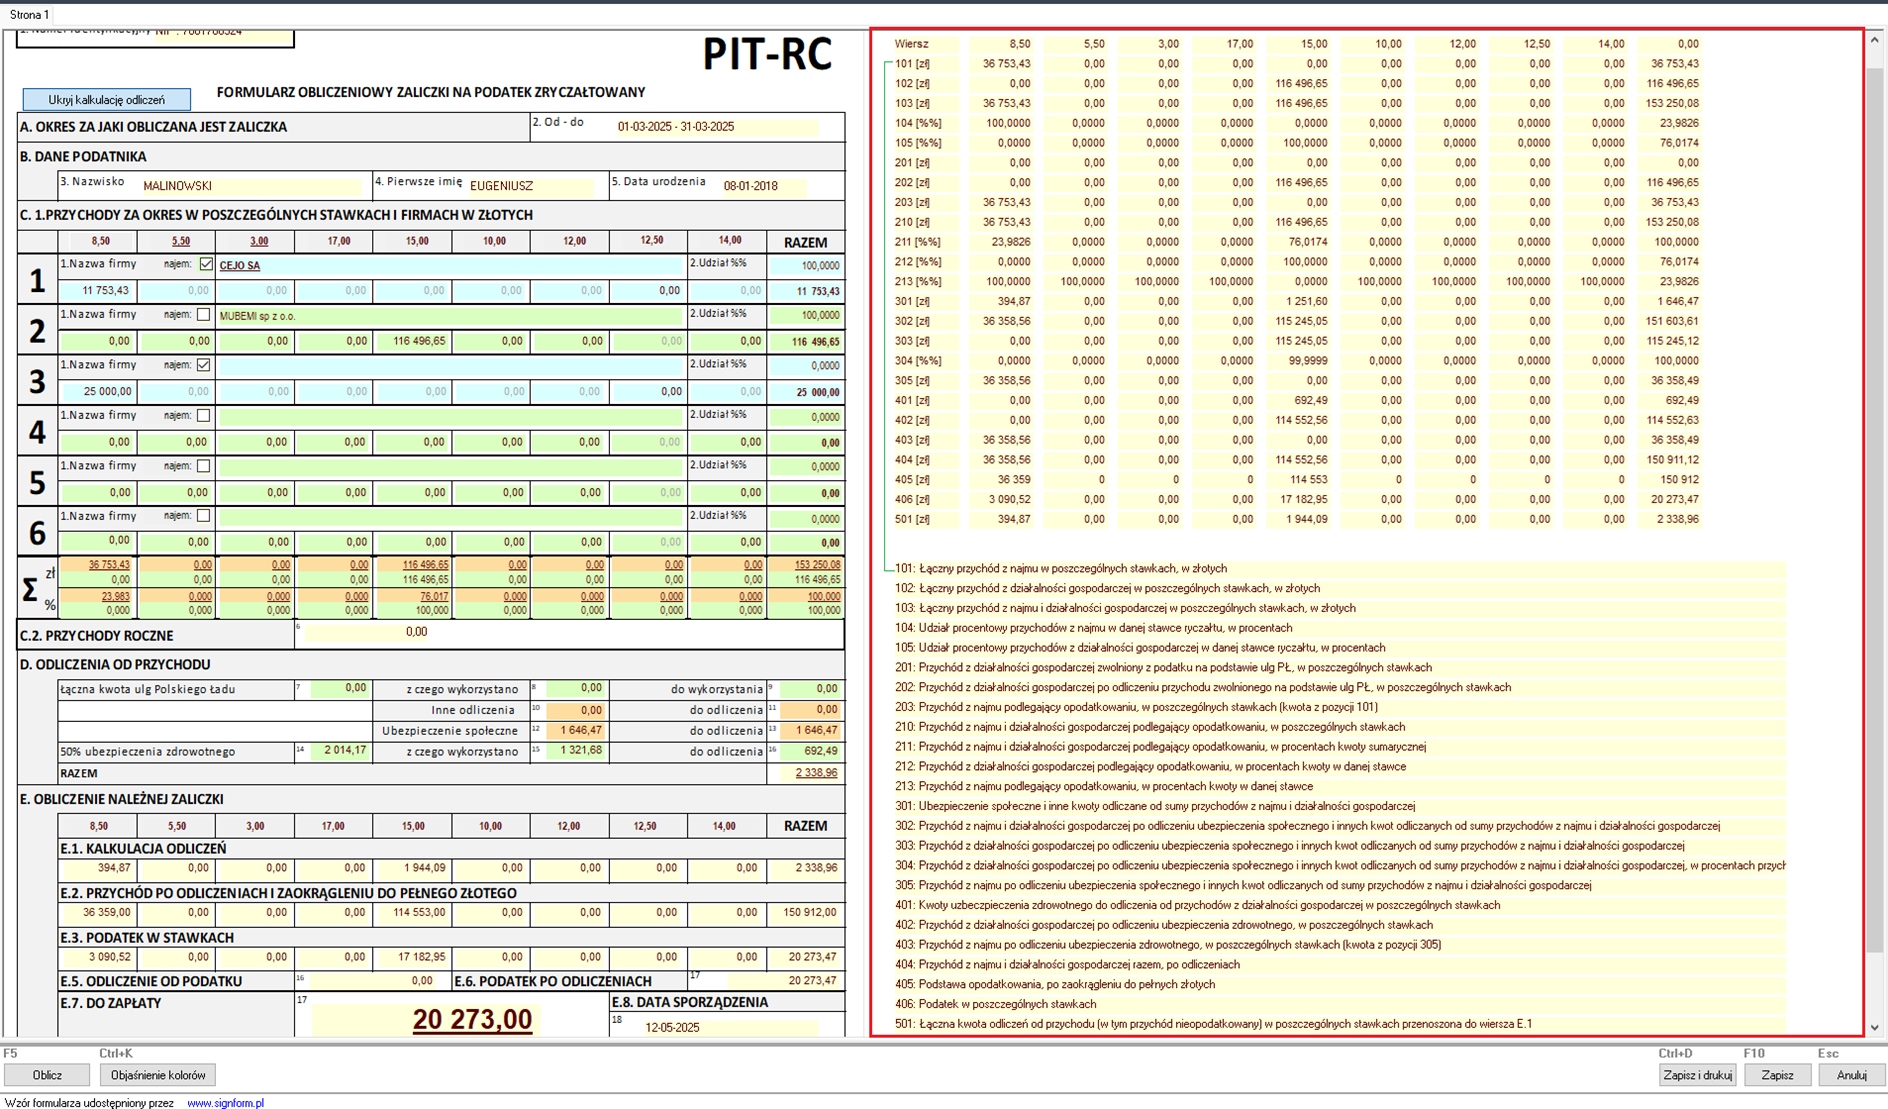Viewport: 1888px width, 1109px height.
Task: Toggle the najem checkbox in row 3
Action: tap(204, 365)
